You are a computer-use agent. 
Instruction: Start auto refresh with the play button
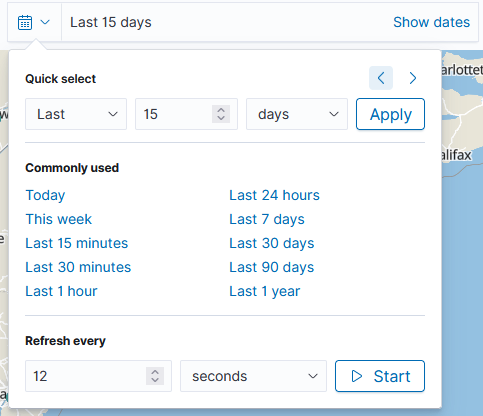(380, 376)
